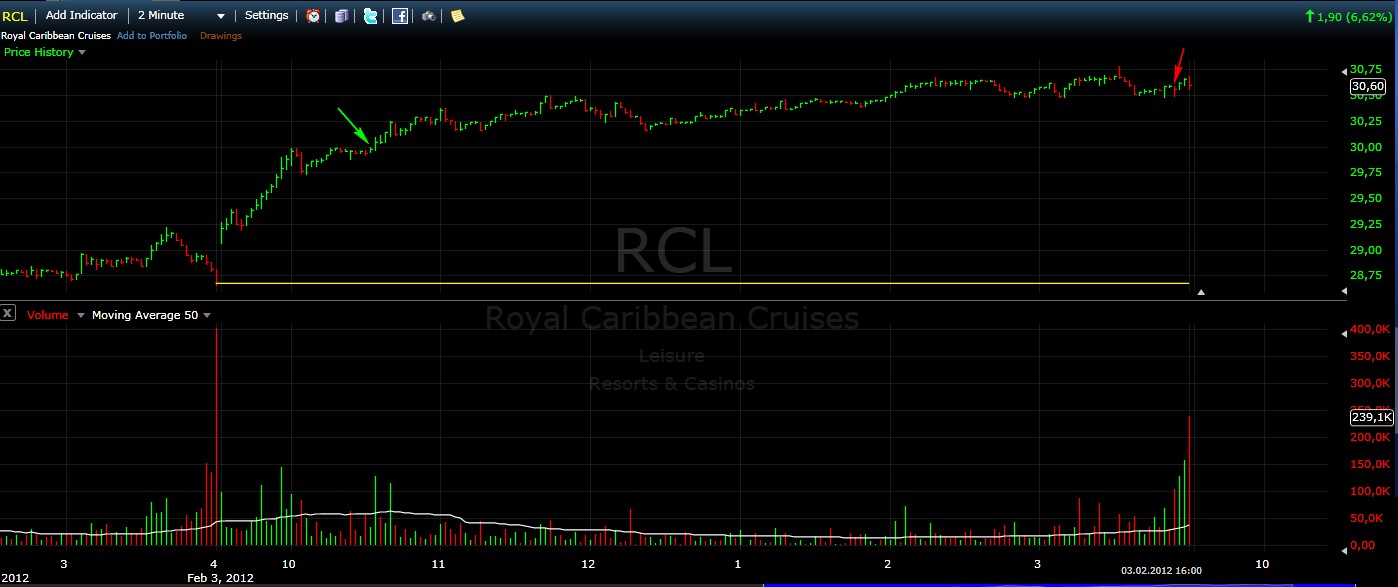
Task: Open the chart Settings menu
Action: pos(267,16)
